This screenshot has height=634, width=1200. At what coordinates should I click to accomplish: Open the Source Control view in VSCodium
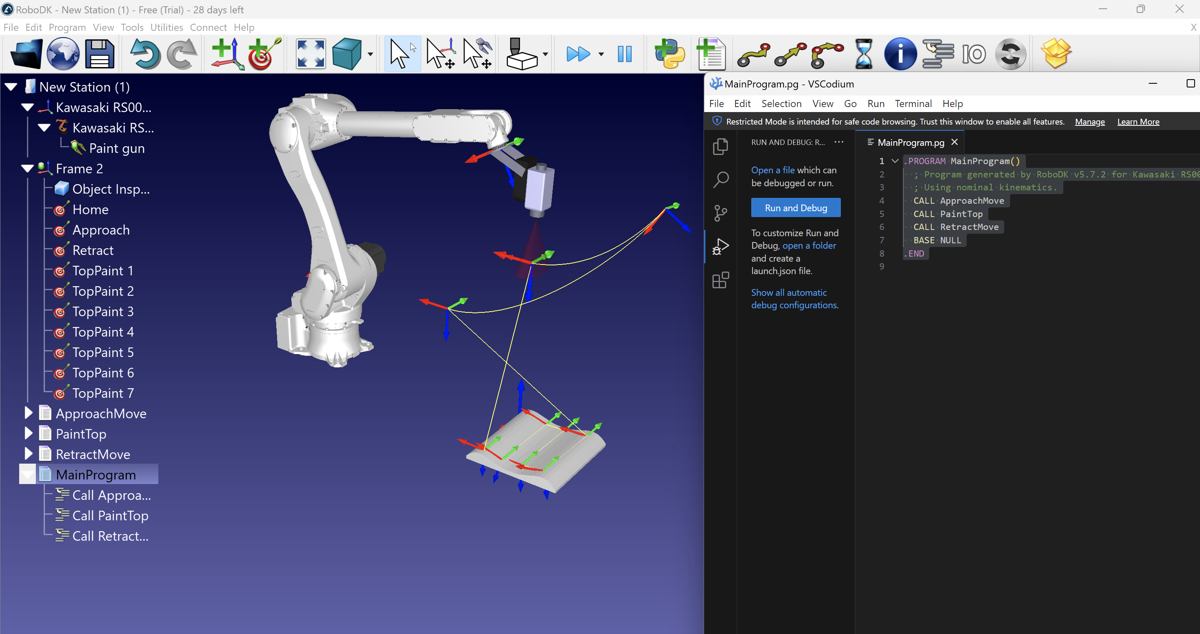[720, 213]
